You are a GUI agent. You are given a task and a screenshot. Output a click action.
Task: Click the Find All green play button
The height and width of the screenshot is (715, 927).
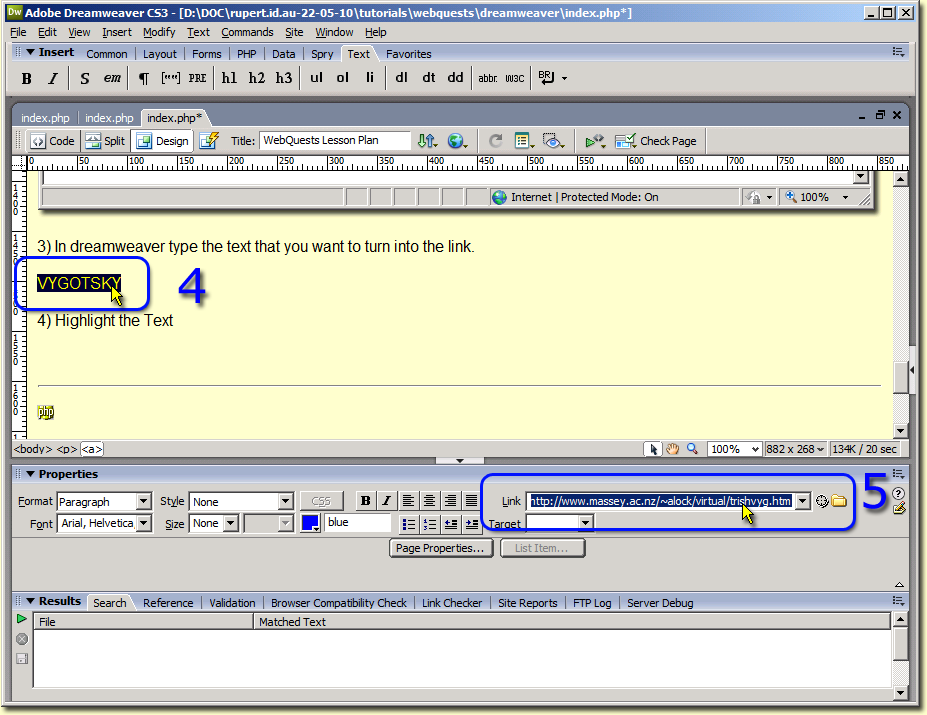22,619
